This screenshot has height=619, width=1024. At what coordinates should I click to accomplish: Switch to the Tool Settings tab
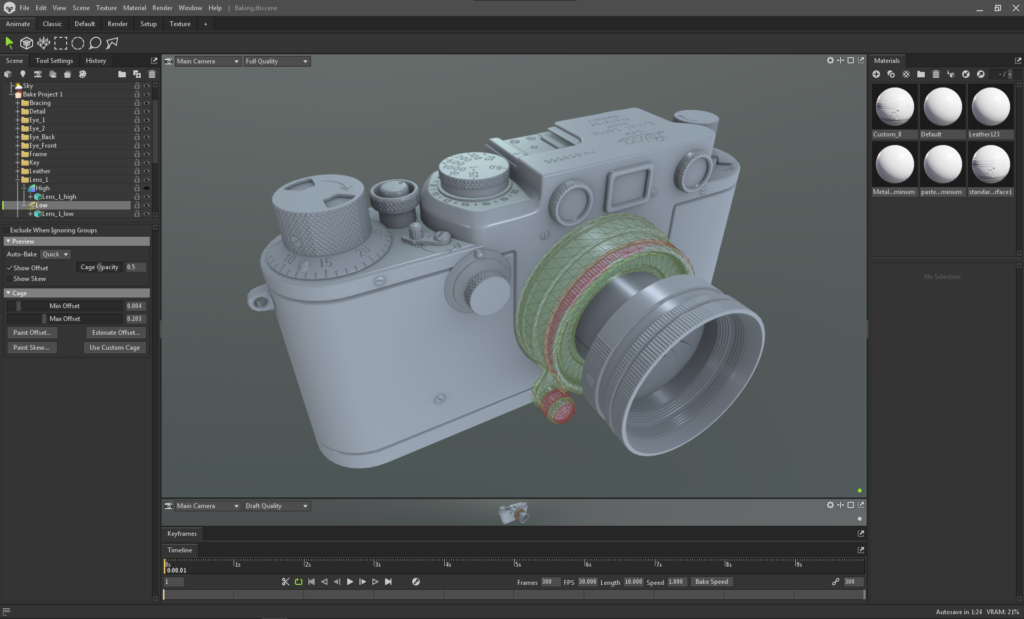[x=55, y=61]
